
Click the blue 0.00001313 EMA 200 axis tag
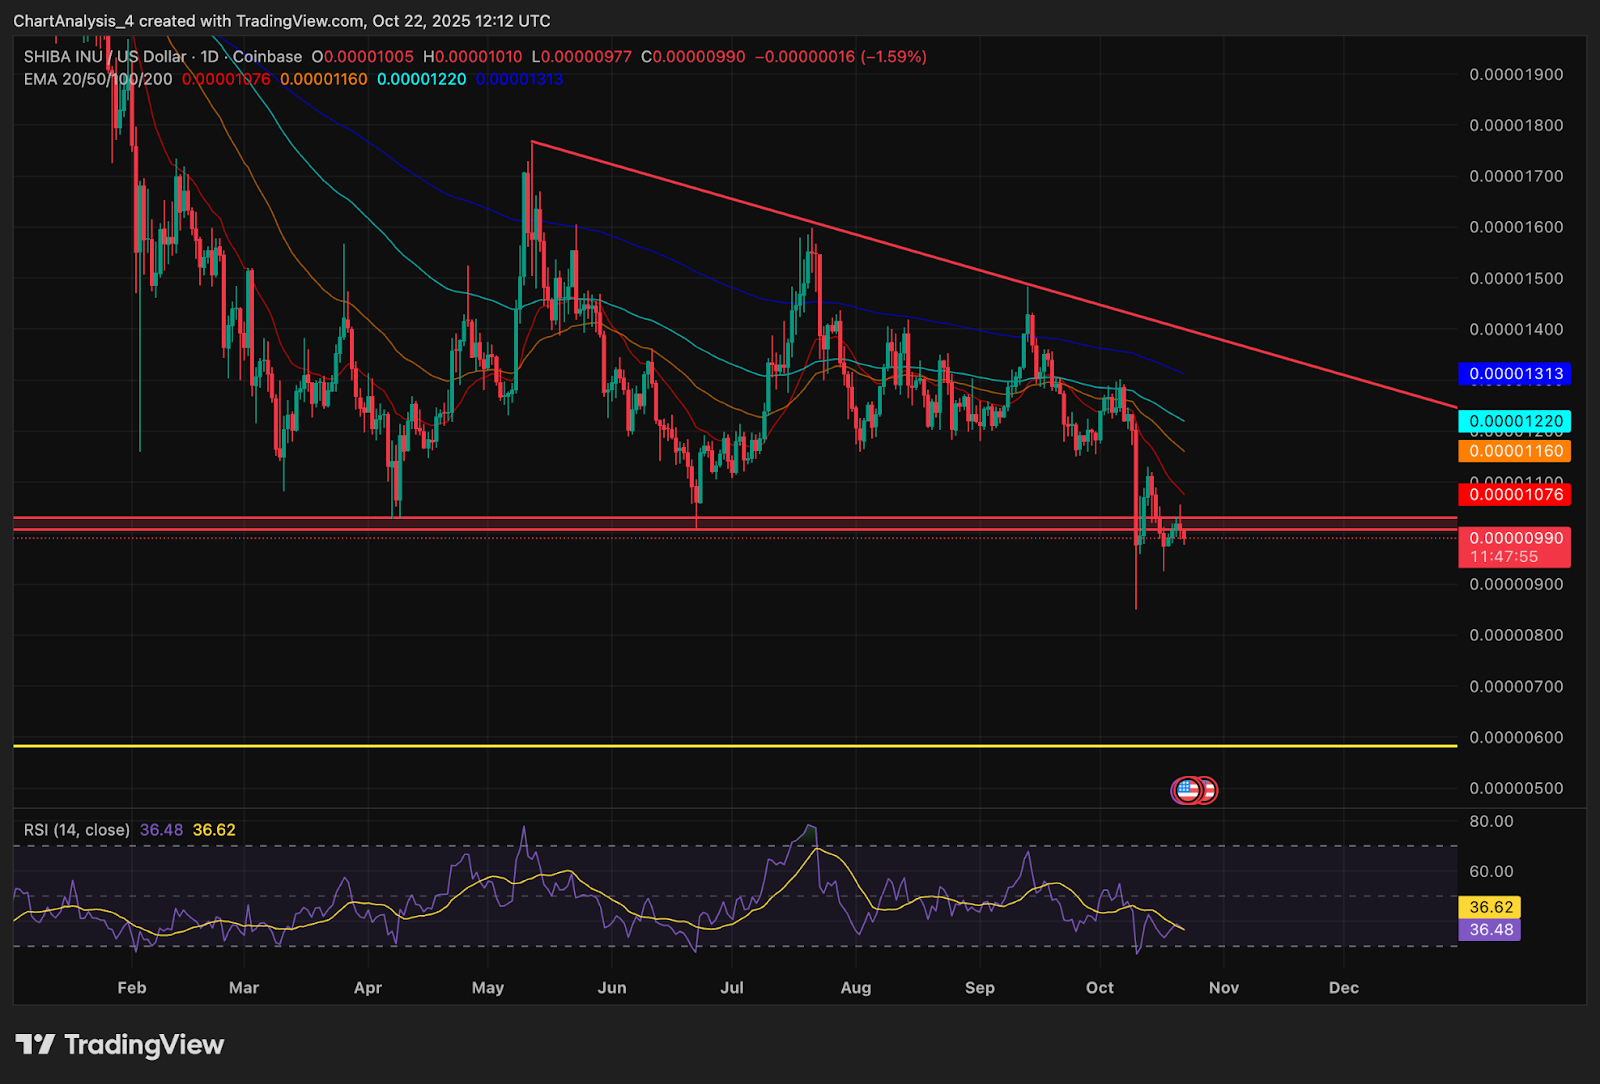[1514, 374]
